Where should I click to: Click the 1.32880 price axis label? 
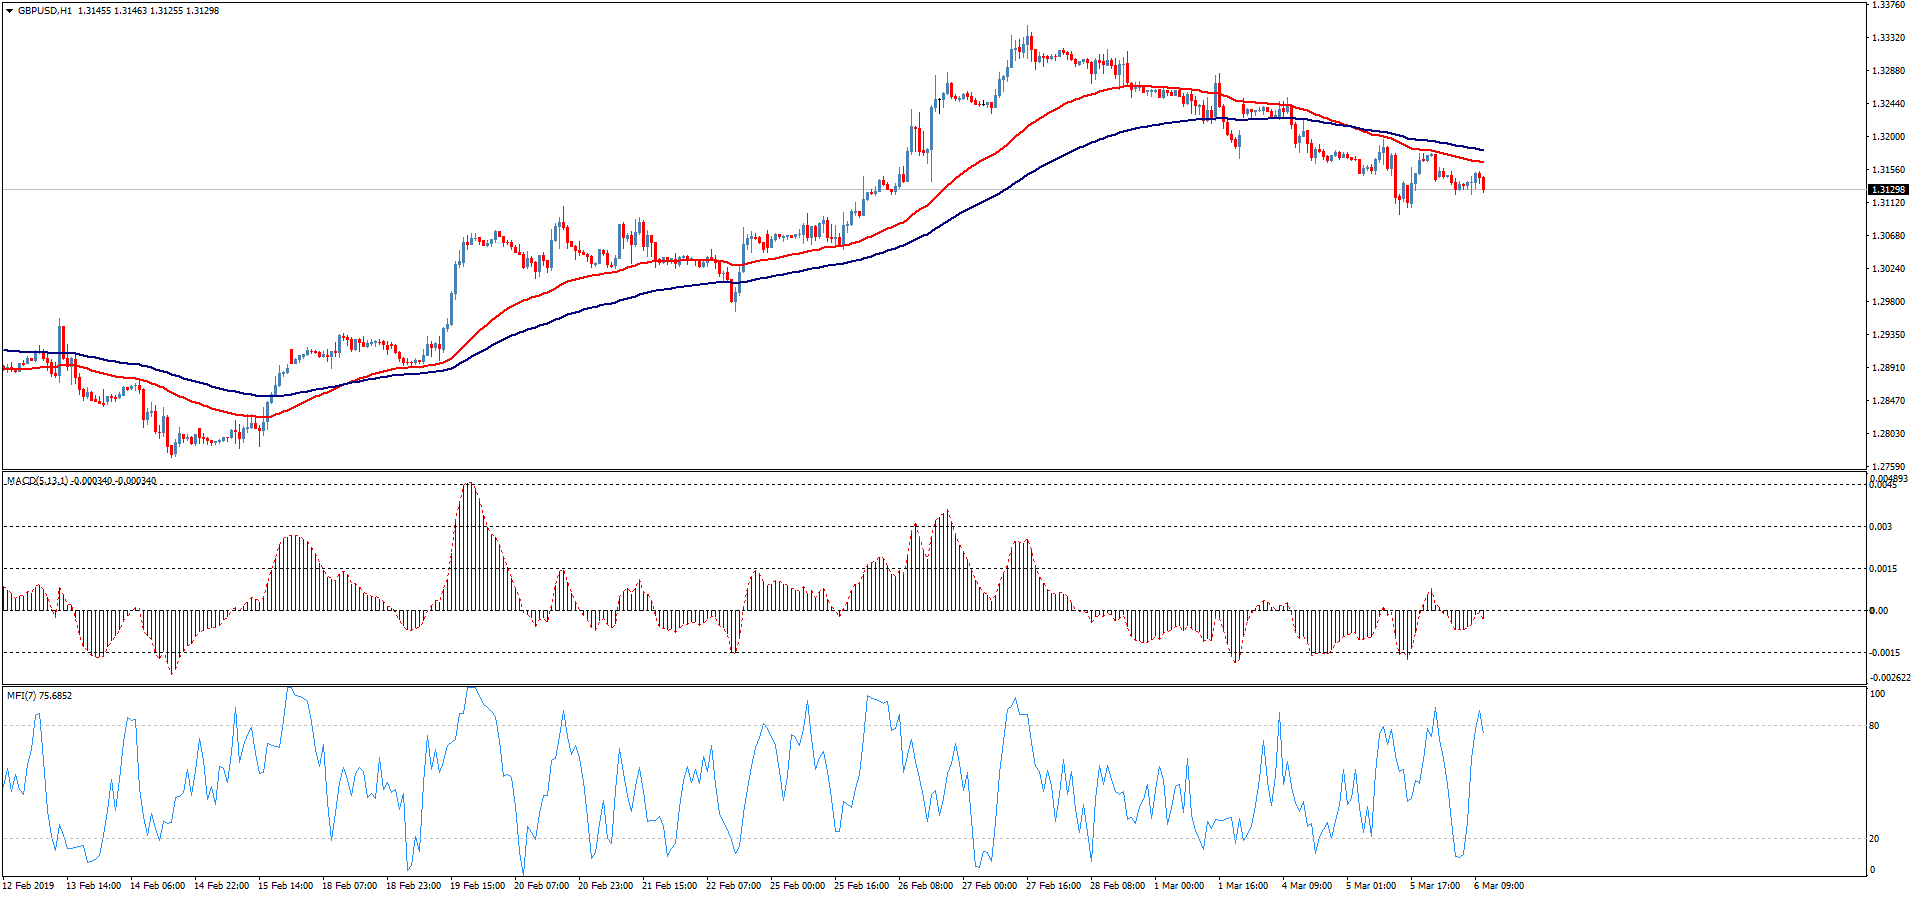[1887, 71]
